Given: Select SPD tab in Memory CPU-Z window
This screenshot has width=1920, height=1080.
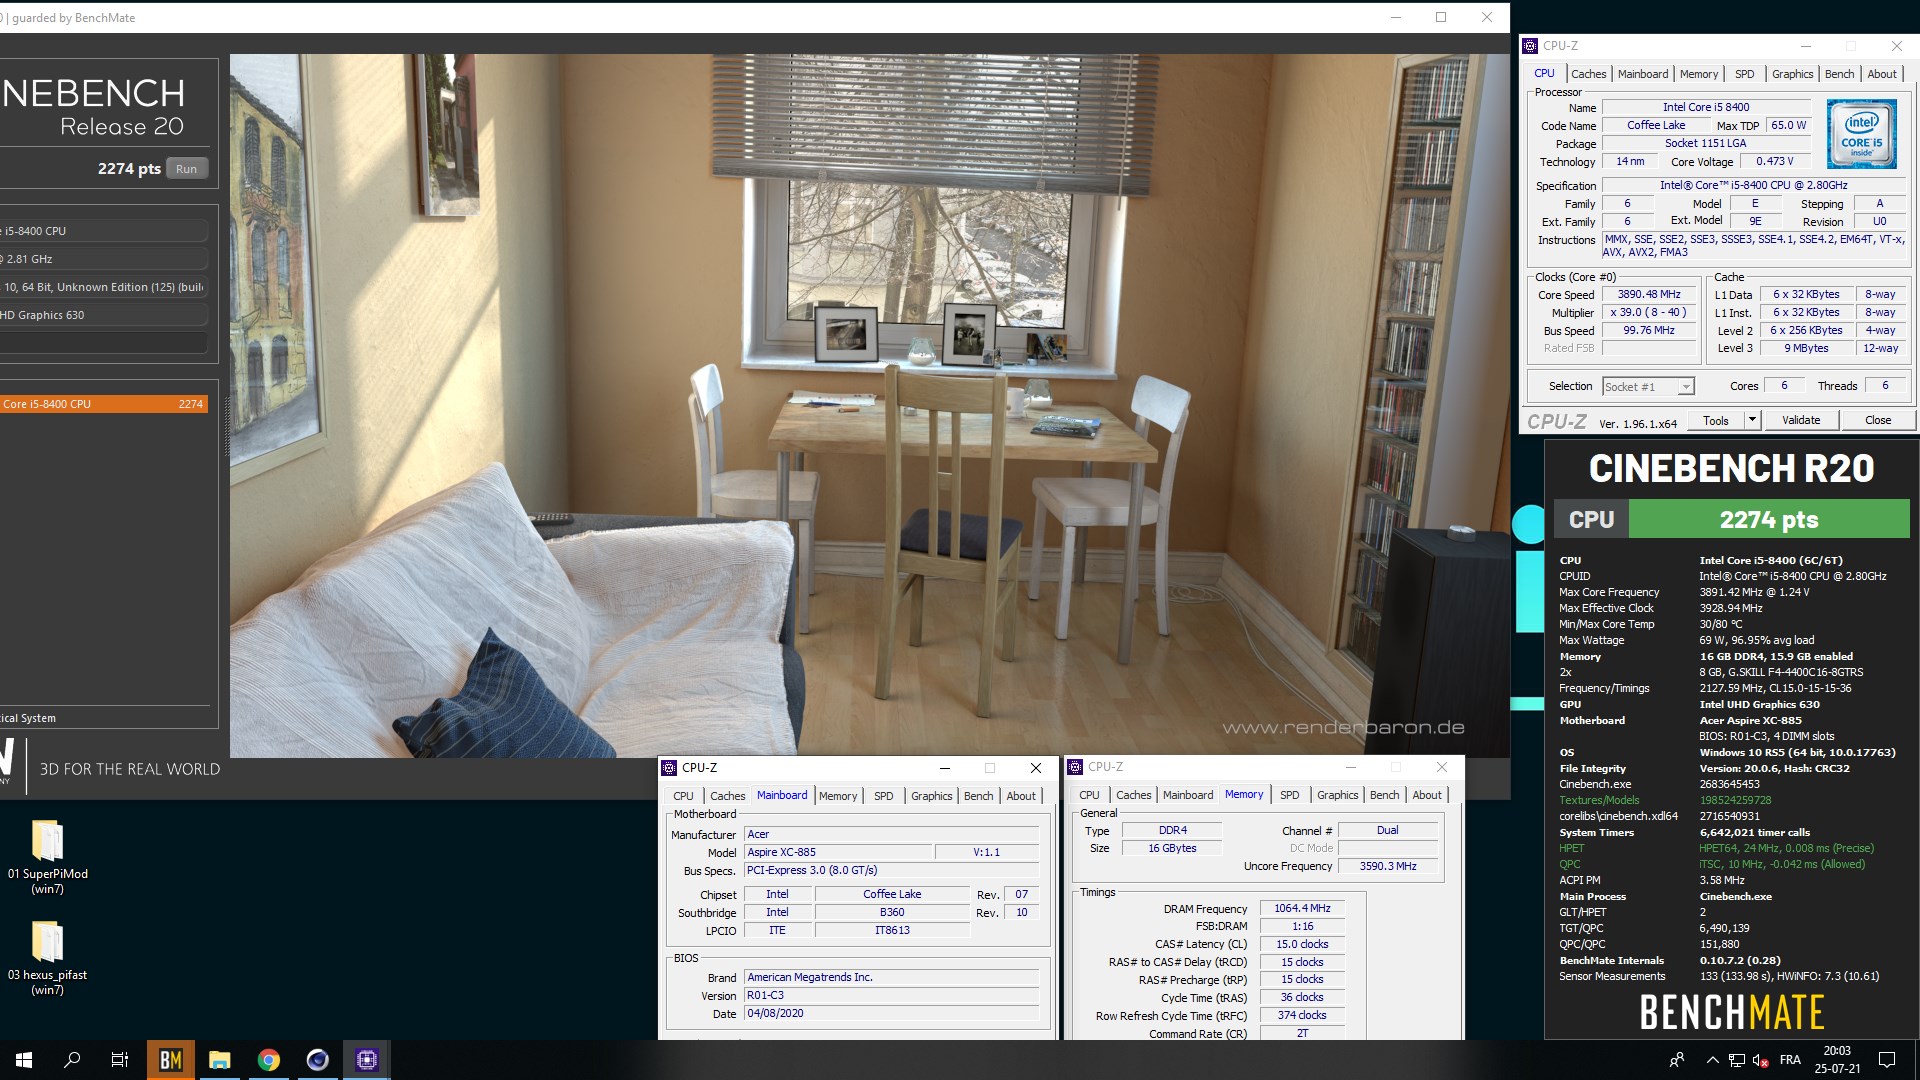Looking at the screenshot, I should 1290,795.
